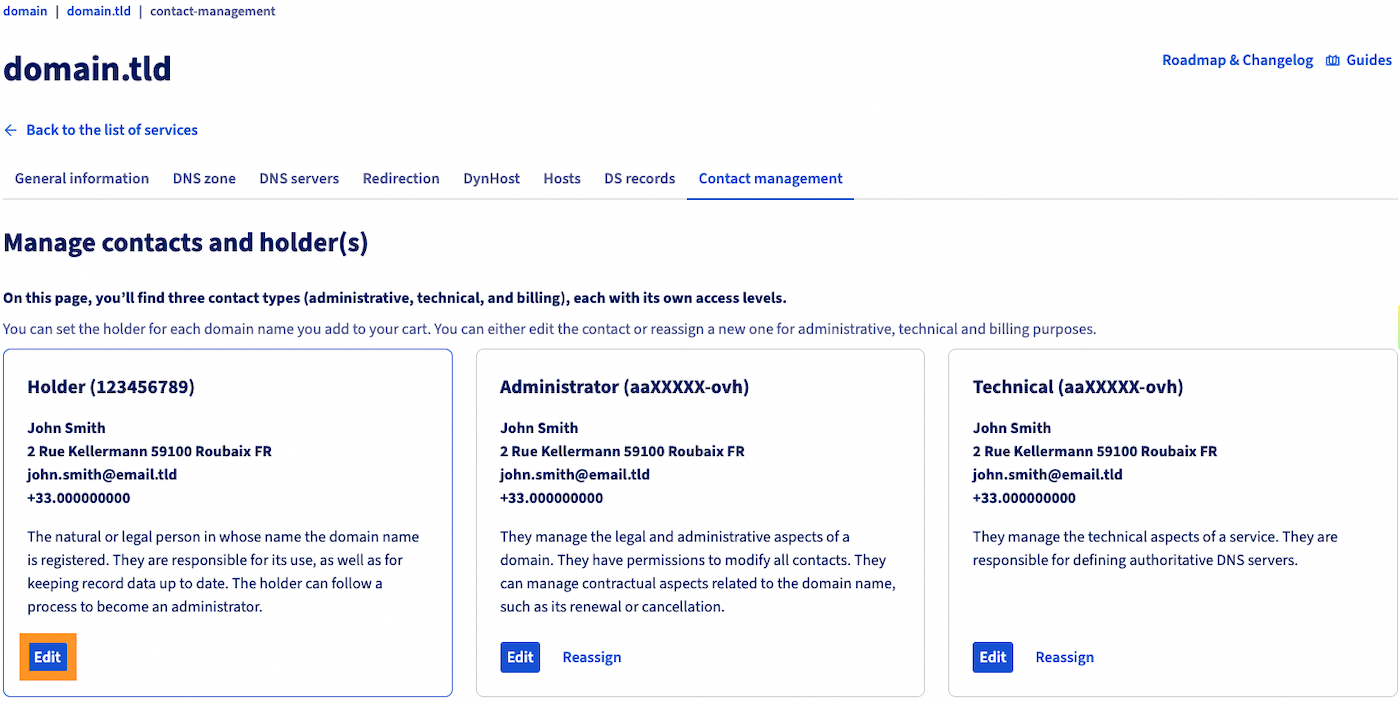This screenshot has width=1400, height=703.
Task: Select the DS records tab
Action: click(x=639, y=178)
